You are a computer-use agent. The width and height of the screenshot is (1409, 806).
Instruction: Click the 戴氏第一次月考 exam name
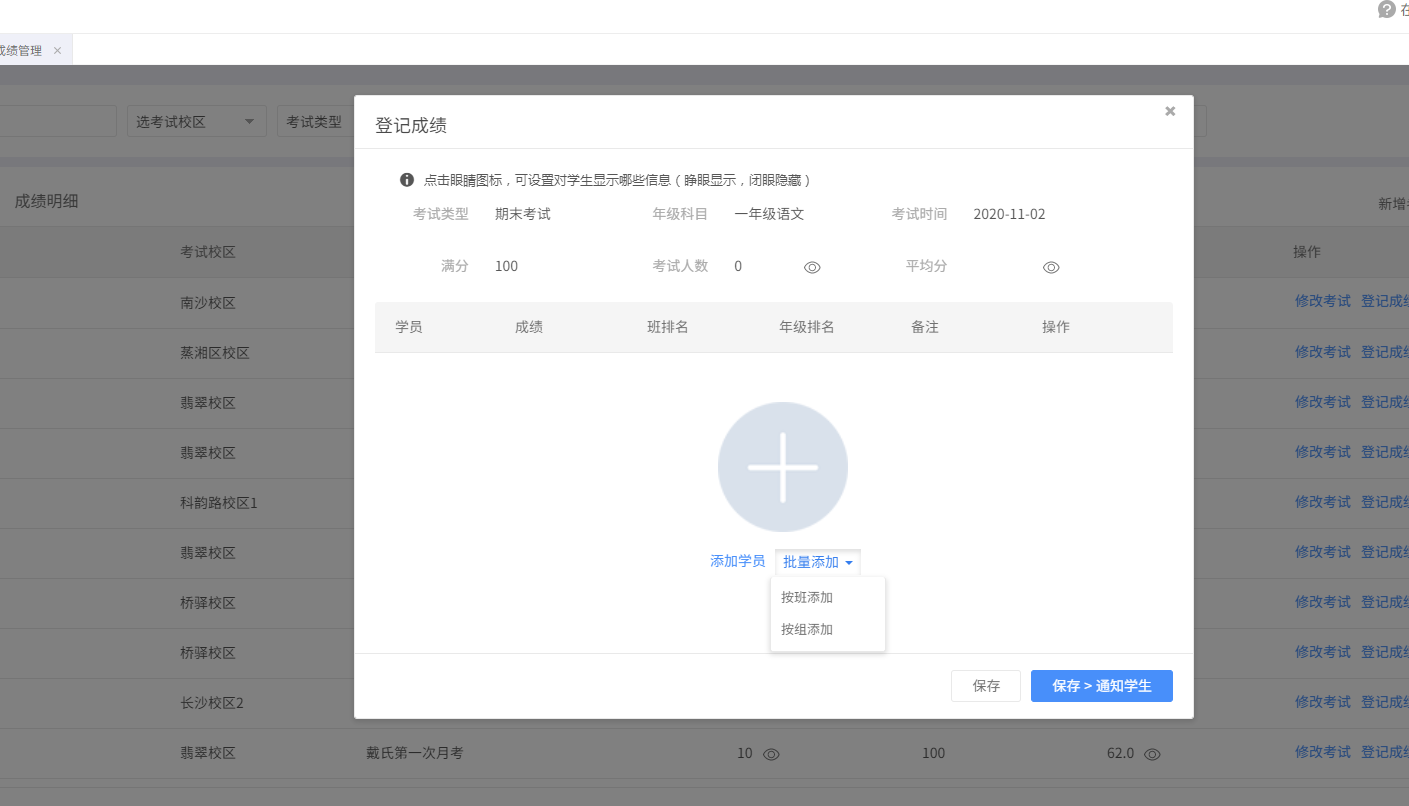414,753
